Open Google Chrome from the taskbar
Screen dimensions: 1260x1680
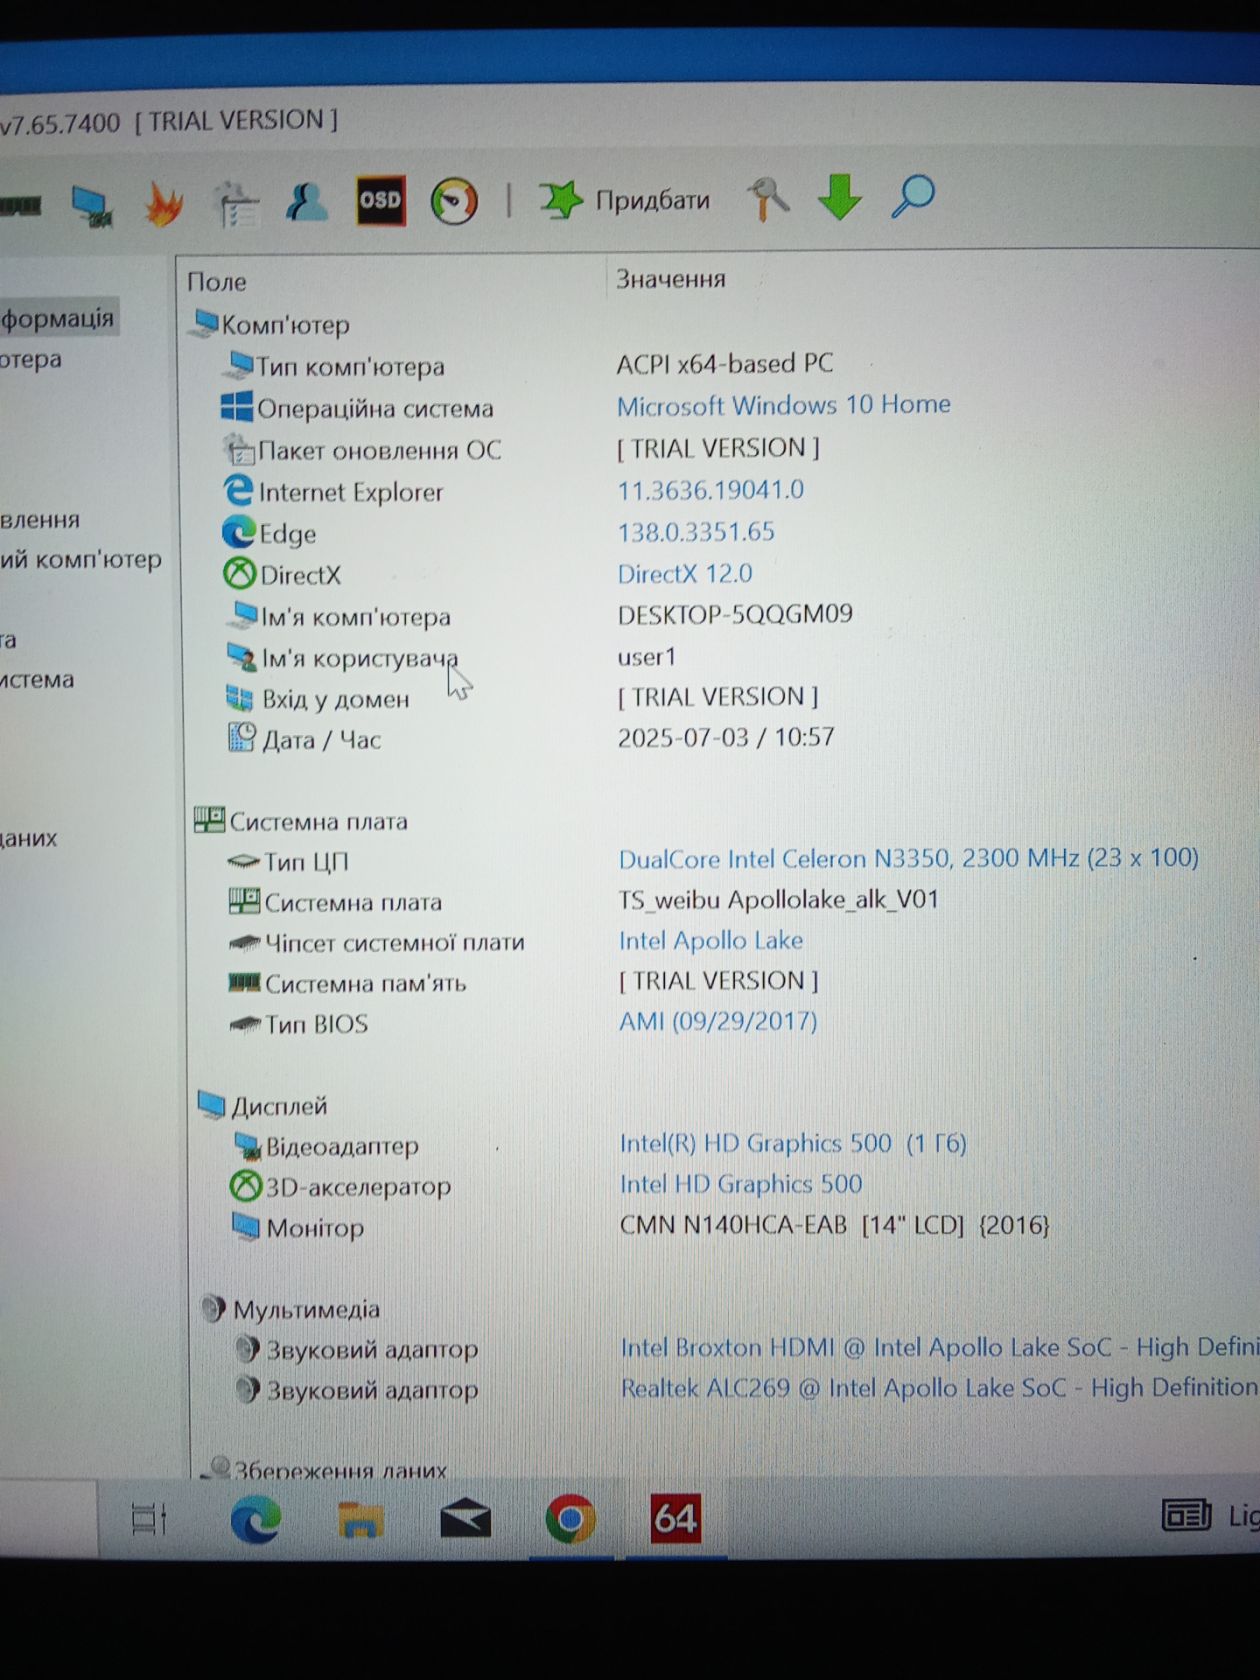pyautogui.click(x=570, y=1520)
